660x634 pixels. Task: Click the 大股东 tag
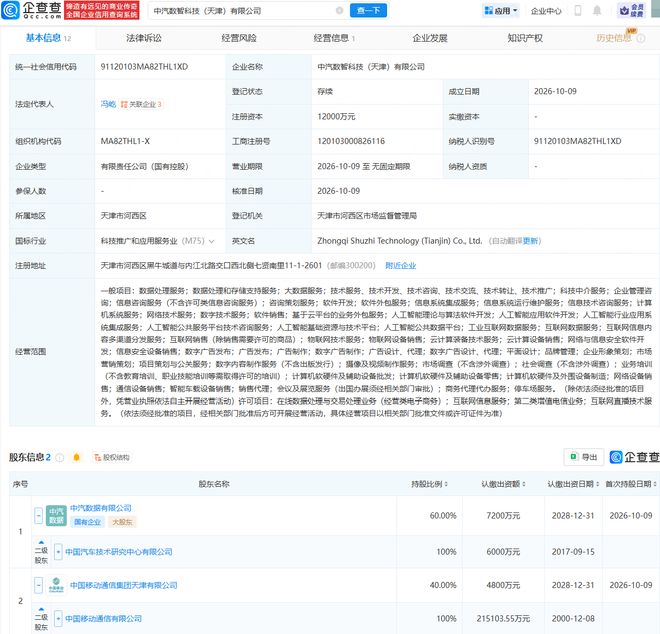(122, 522)
